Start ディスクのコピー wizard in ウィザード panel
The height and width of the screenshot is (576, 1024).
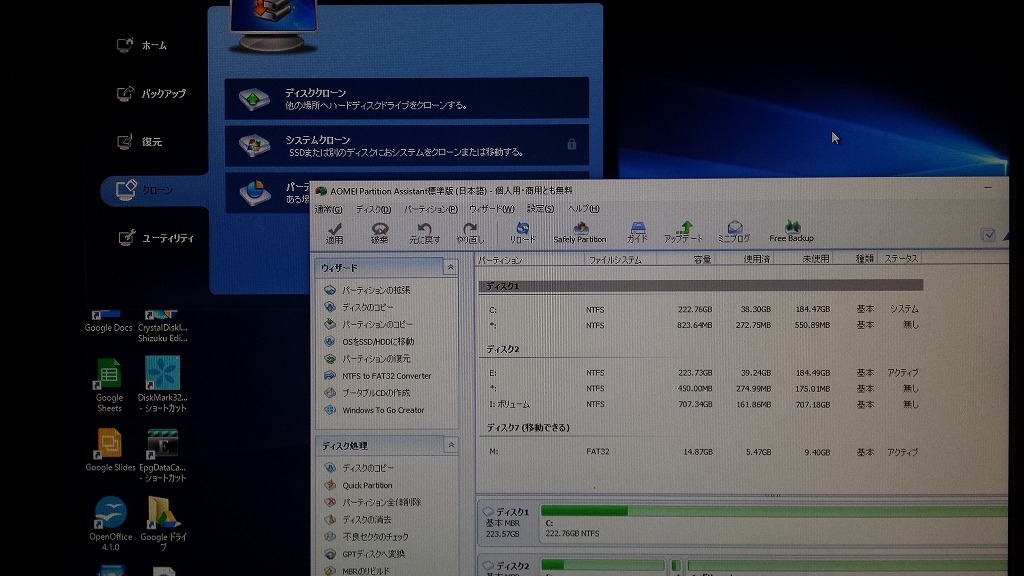pos(359,307)
